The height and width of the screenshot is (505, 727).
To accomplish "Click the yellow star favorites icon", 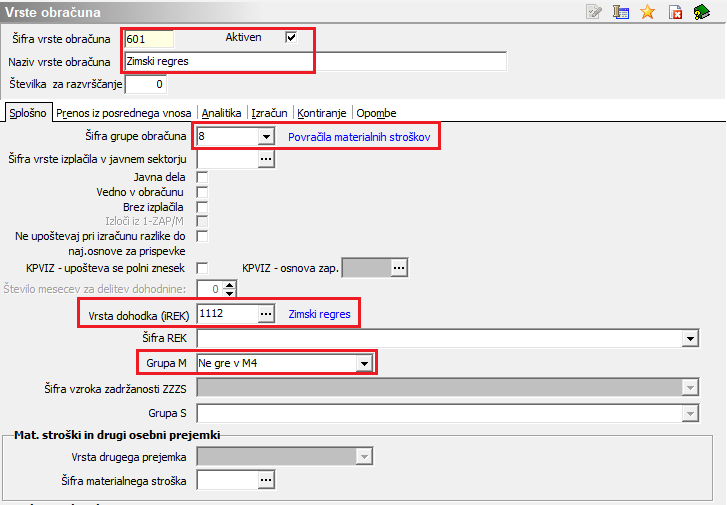I will pyautogui.click(x=648, y=12).
